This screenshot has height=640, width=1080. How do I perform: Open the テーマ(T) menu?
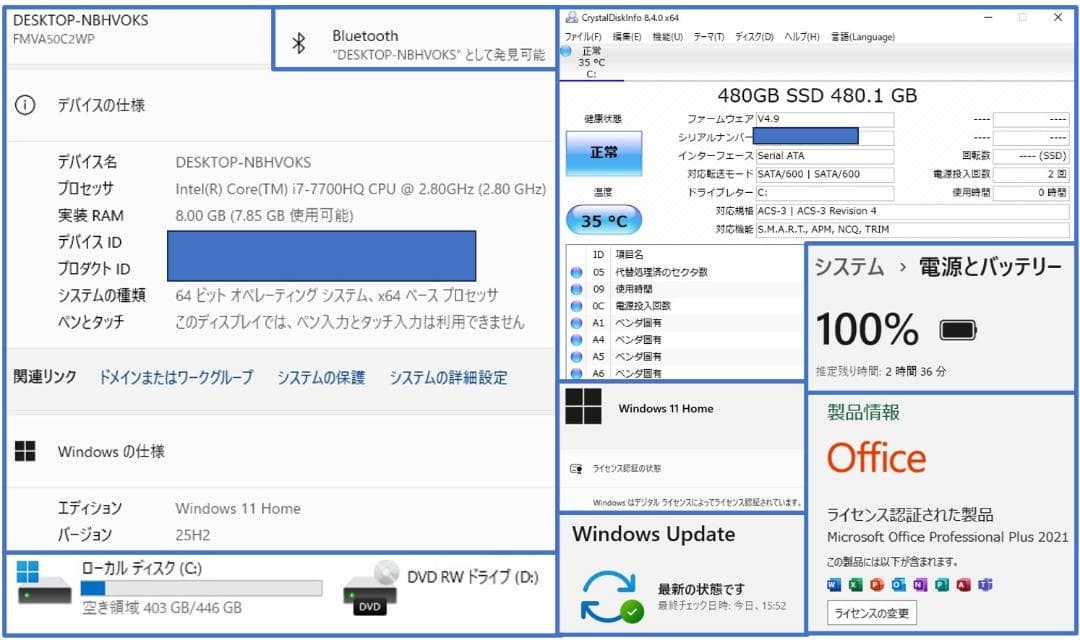click(710, 36)
